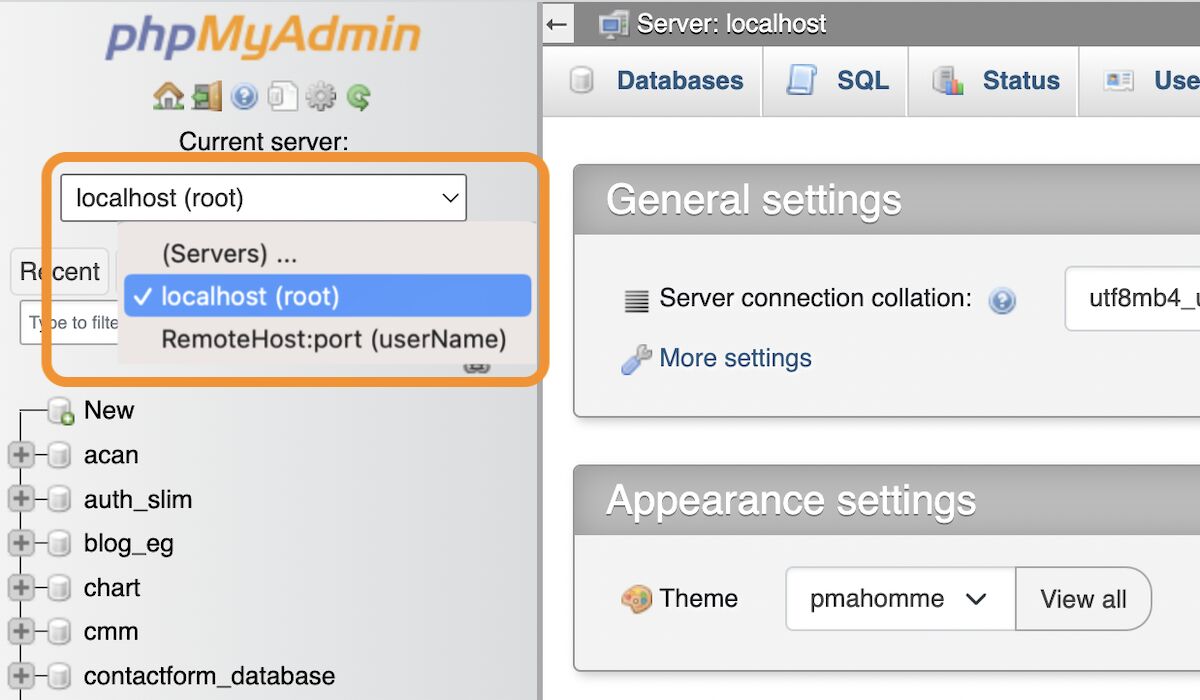The height and width of the screenshot is (700, 1200).
Task: Open phpMyAdmin documentation via question mark icon
Action: click(243, 96)
